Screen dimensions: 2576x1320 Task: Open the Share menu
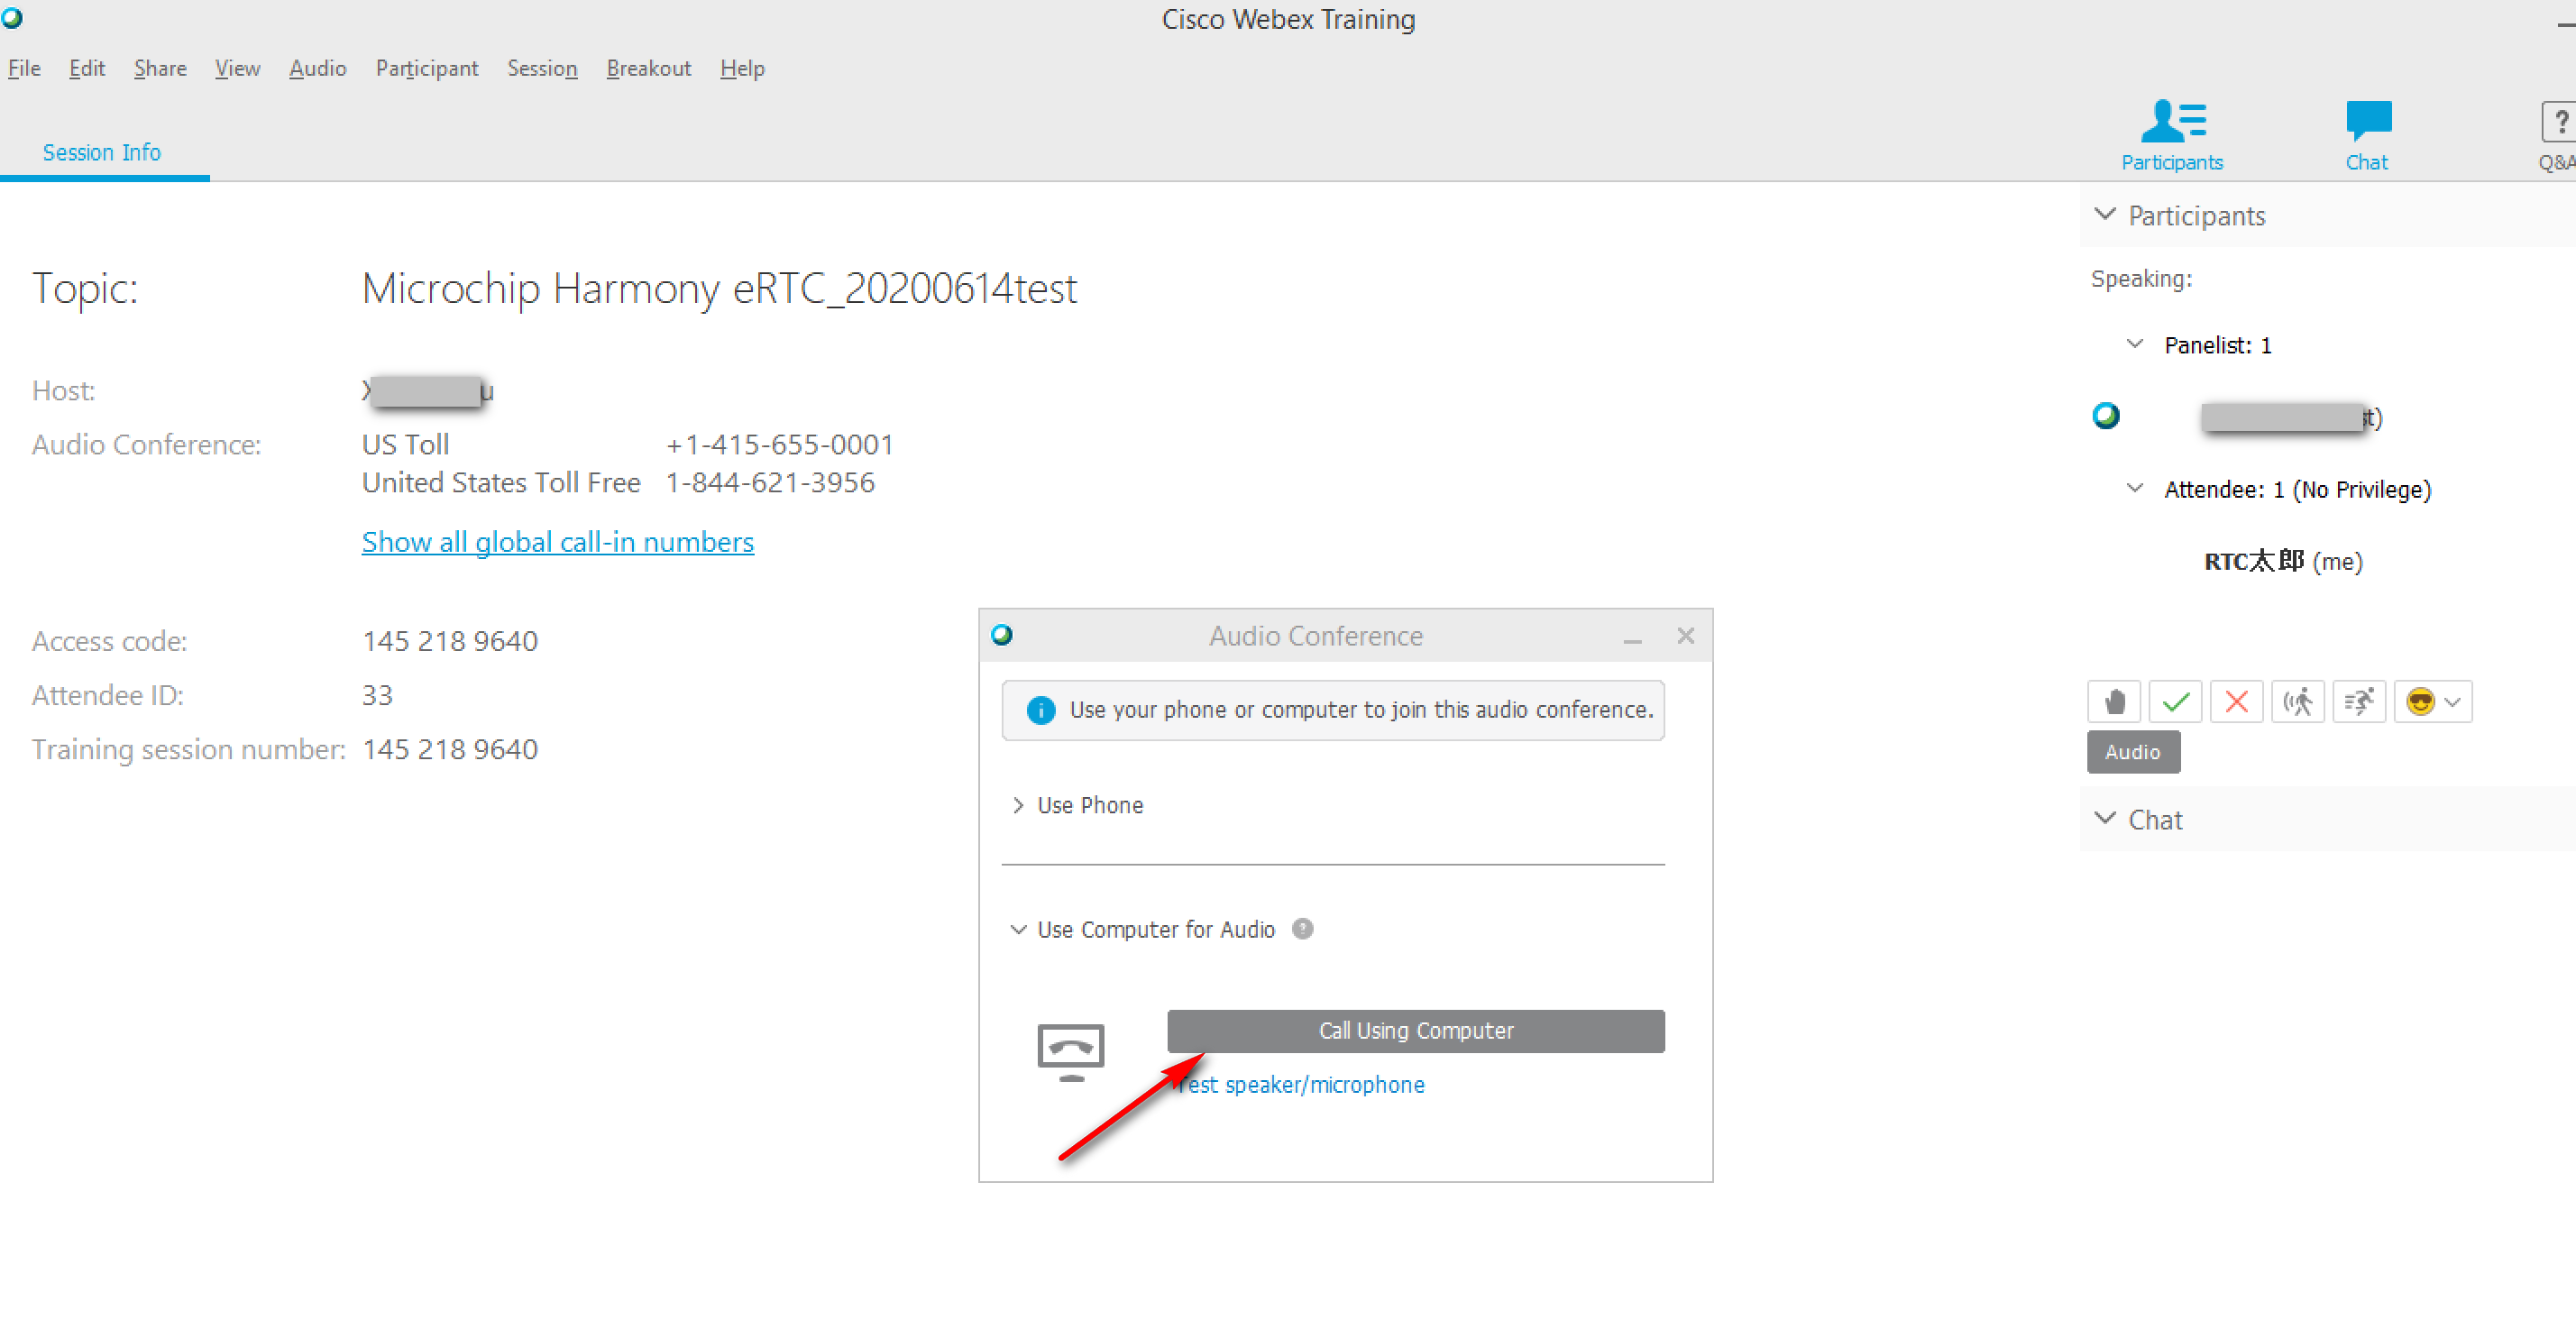point(160,68)
